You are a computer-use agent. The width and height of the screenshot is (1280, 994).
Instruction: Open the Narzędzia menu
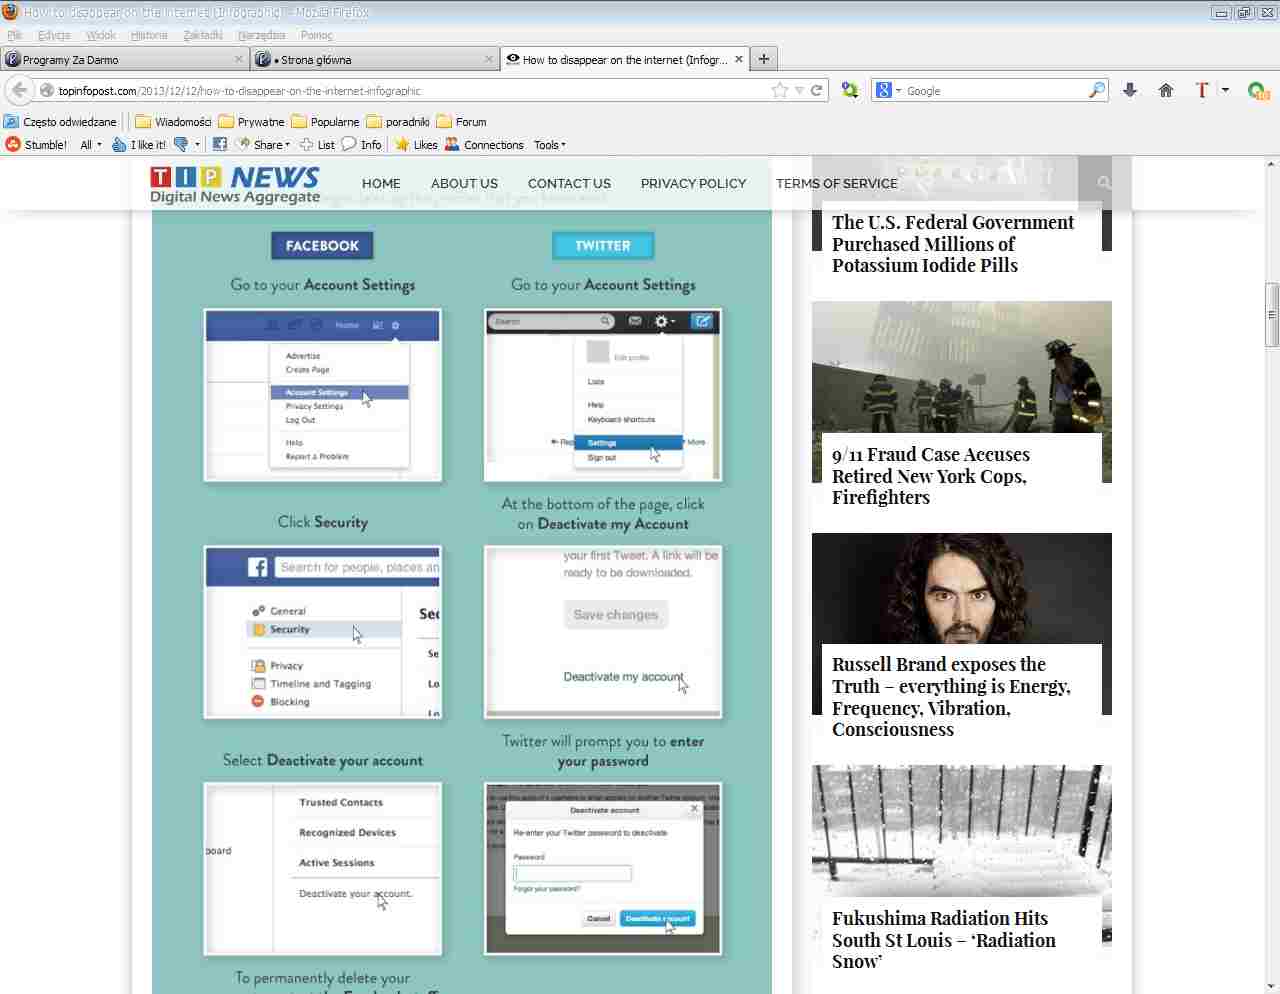coord(261,35)
